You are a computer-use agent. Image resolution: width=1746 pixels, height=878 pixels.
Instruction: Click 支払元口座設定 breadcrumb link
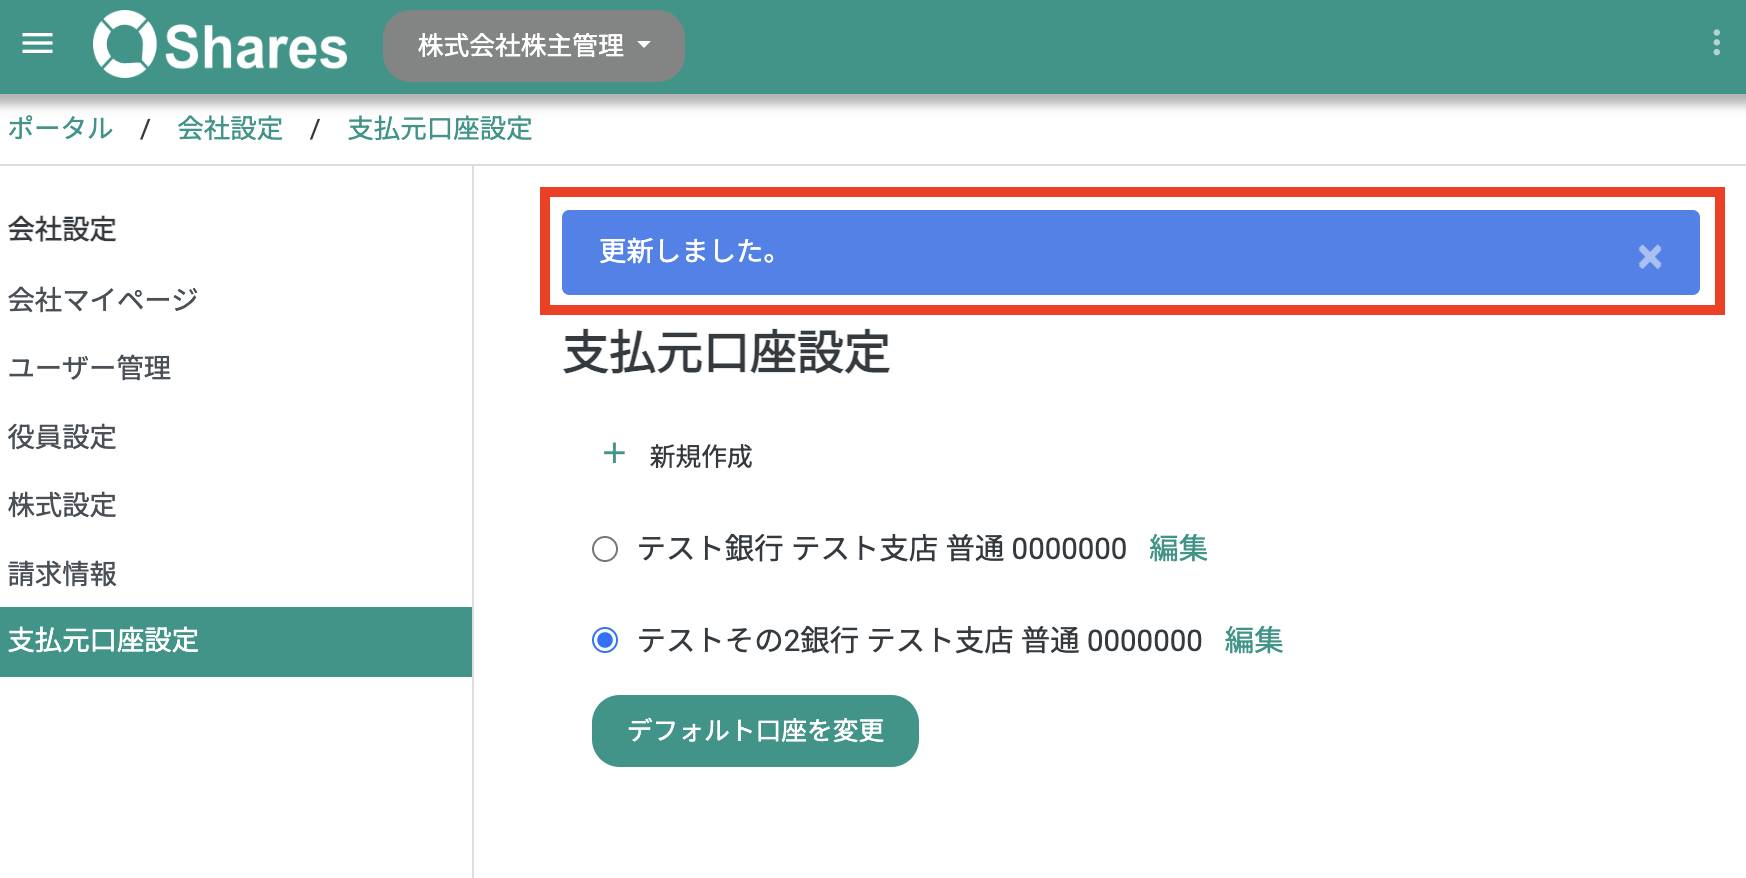[440, 128]
